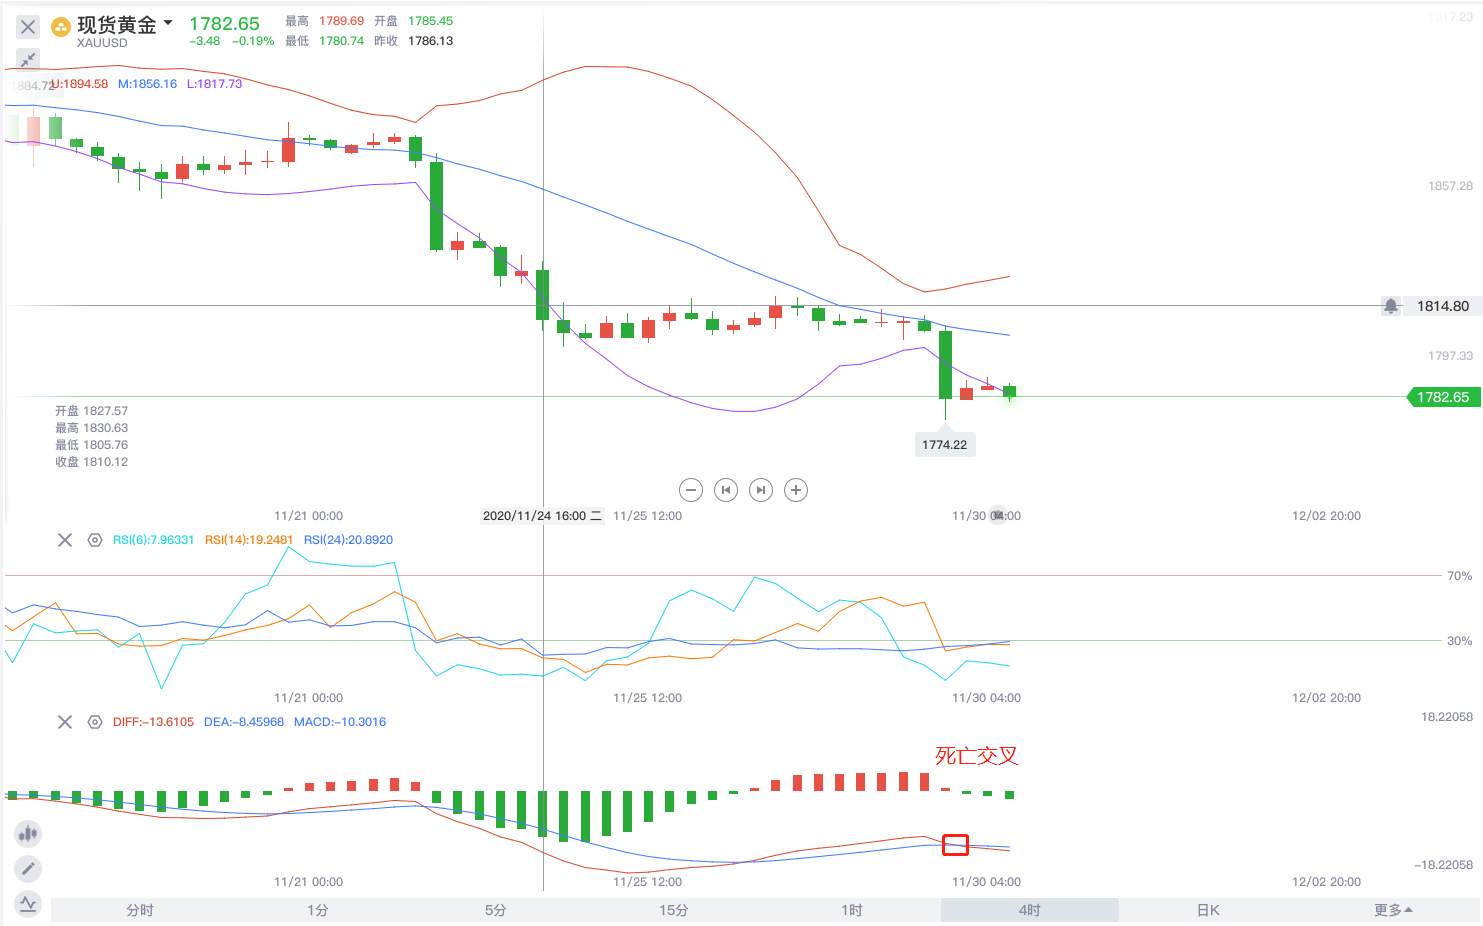Click the Bollinger upper band U:1894.58 label
Image resolution: width=1483 pixels, height=926 pixels.
point(79,84)
